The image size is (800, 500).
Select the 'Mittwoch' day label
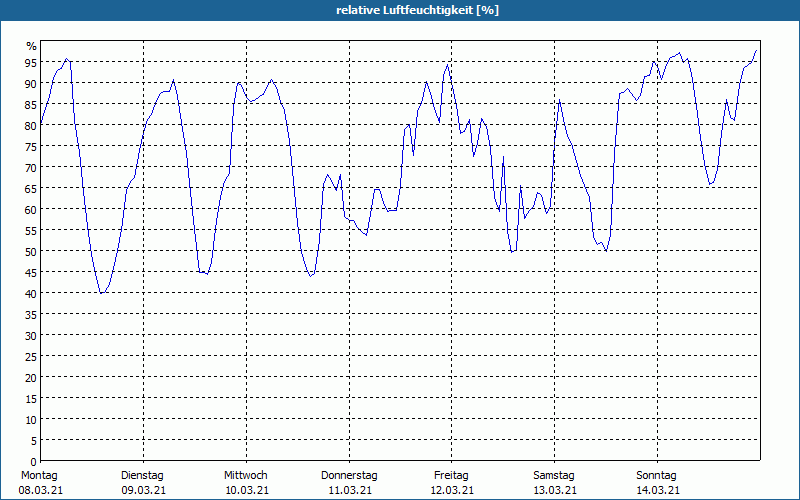pos(246,475)
